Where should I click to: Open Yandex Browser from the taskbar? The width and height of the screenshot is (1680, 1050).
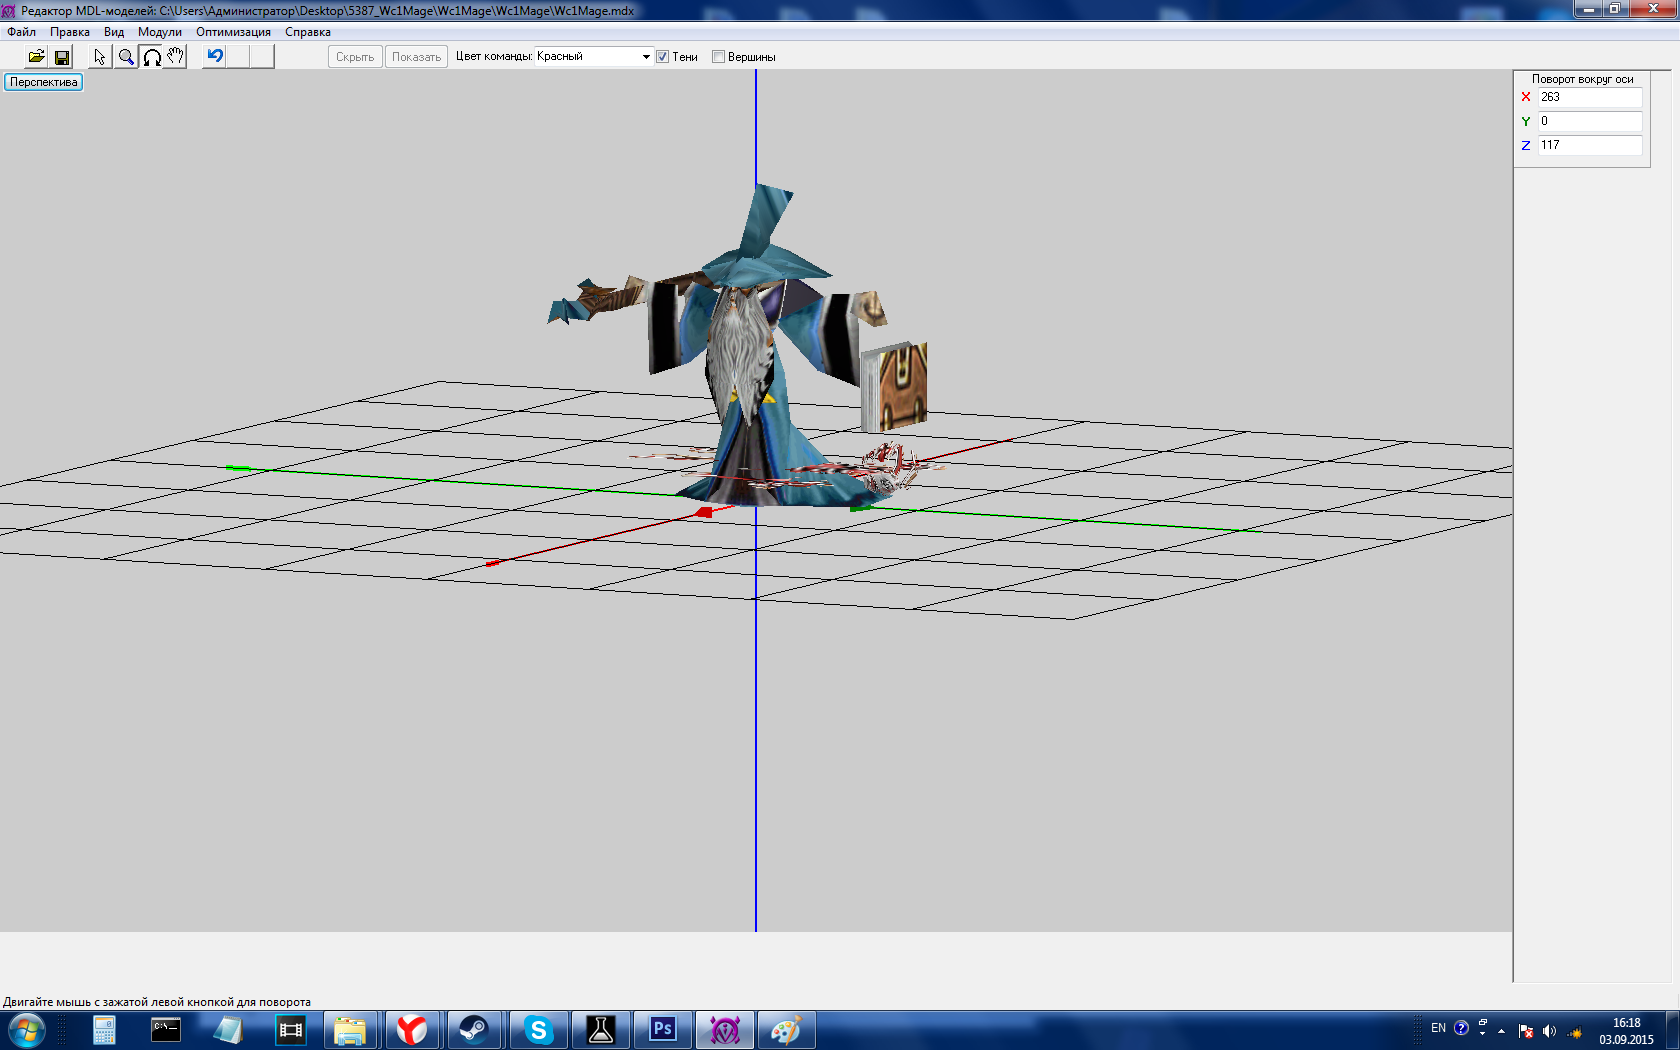pos(412,1030)
